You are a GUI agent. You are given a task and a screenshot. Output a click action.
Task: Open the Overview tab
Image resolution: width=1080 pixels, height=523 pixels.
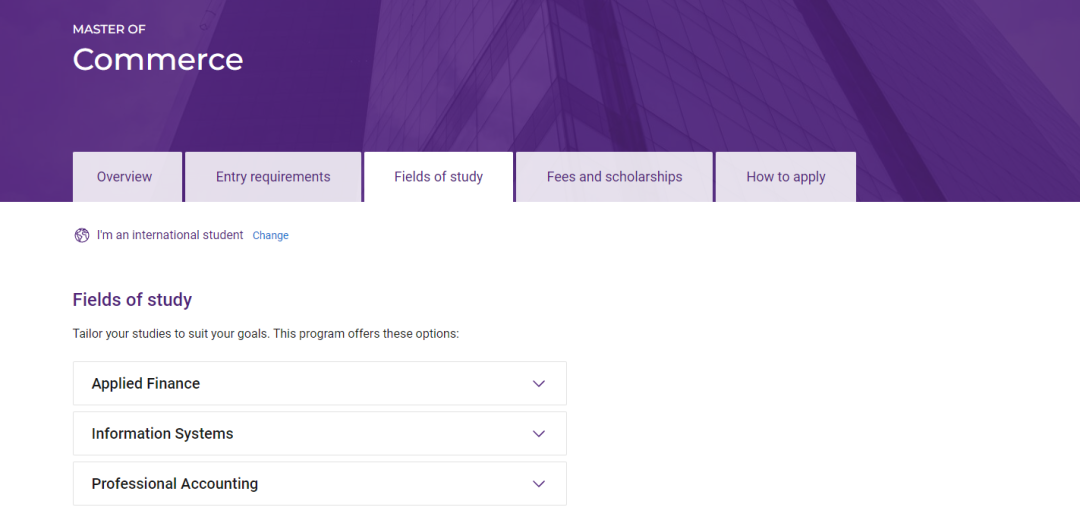[x=125, y=177]
